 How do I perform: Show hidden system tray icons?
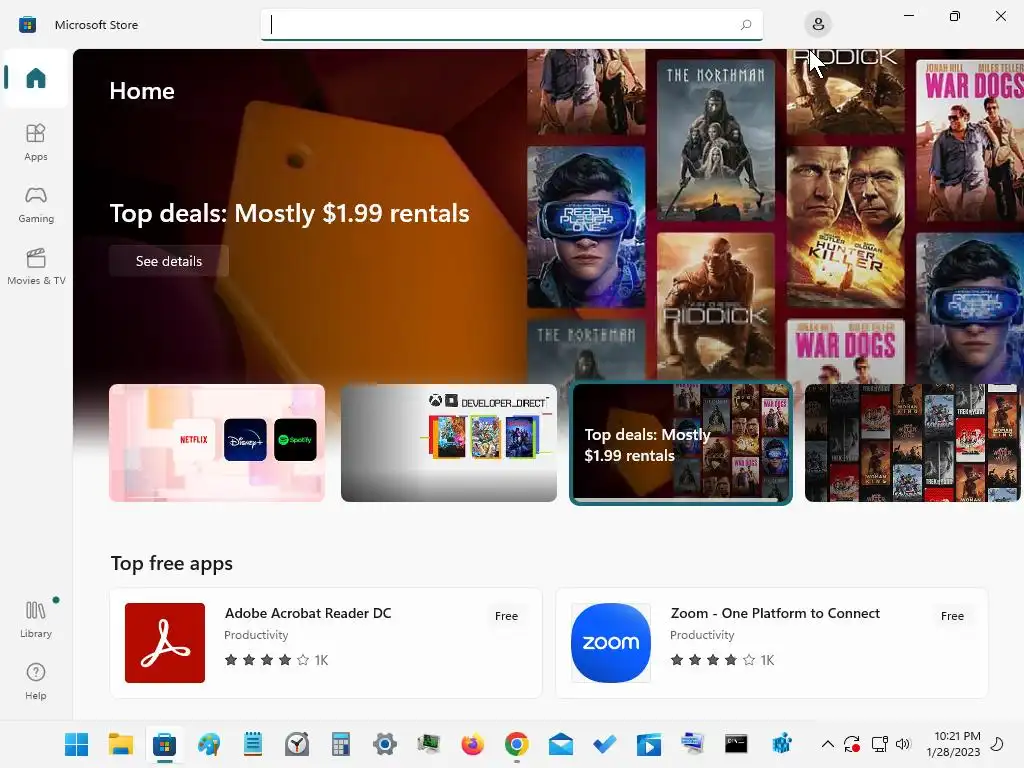coord(827,744)
